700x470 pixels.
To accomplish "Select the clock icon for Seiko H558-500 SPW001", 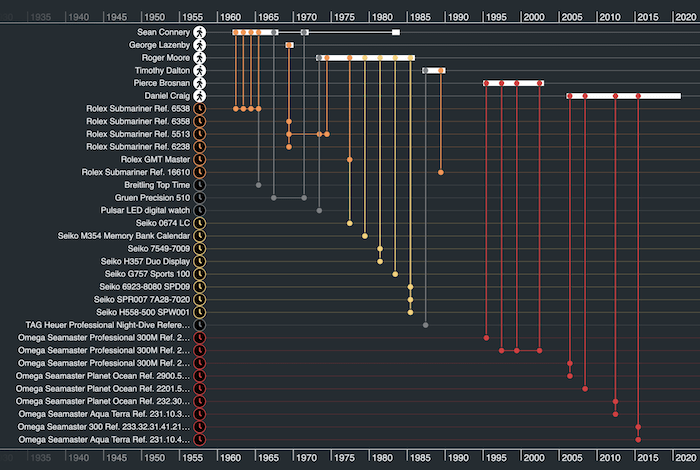I will [200, 312].
